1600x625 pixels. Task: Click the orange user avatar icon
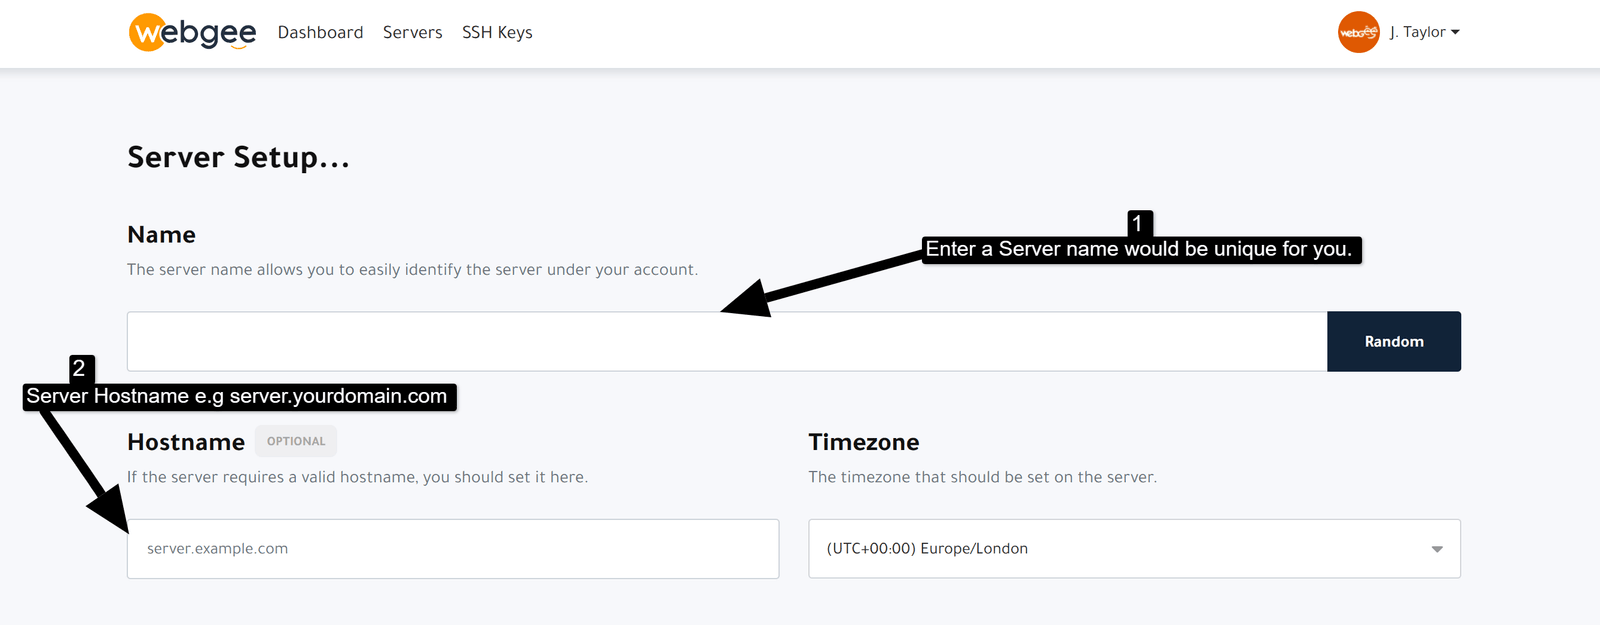[x=1358, y=32]
